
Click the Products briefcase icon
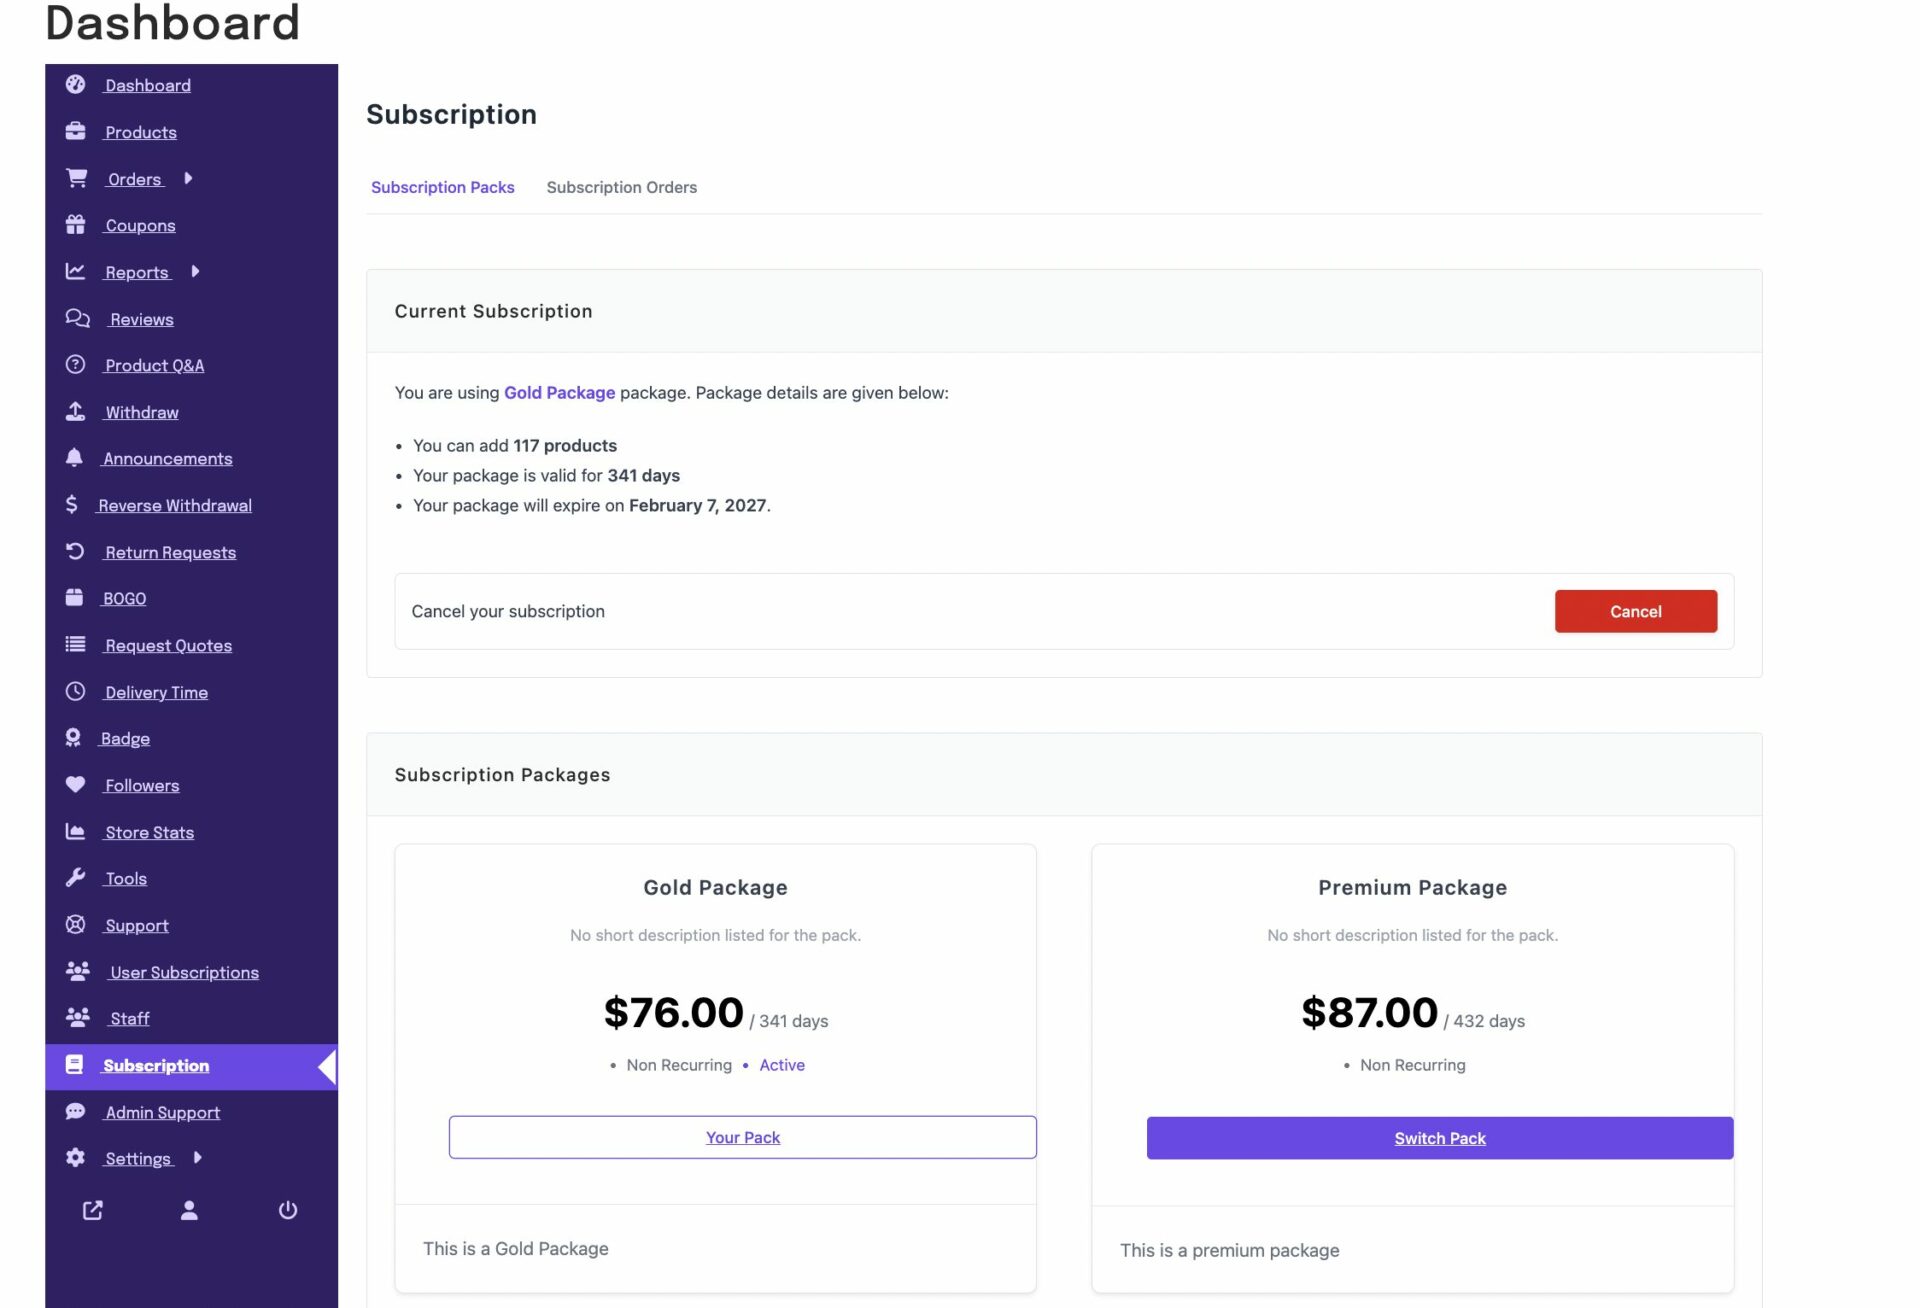(x=75, y=132)
